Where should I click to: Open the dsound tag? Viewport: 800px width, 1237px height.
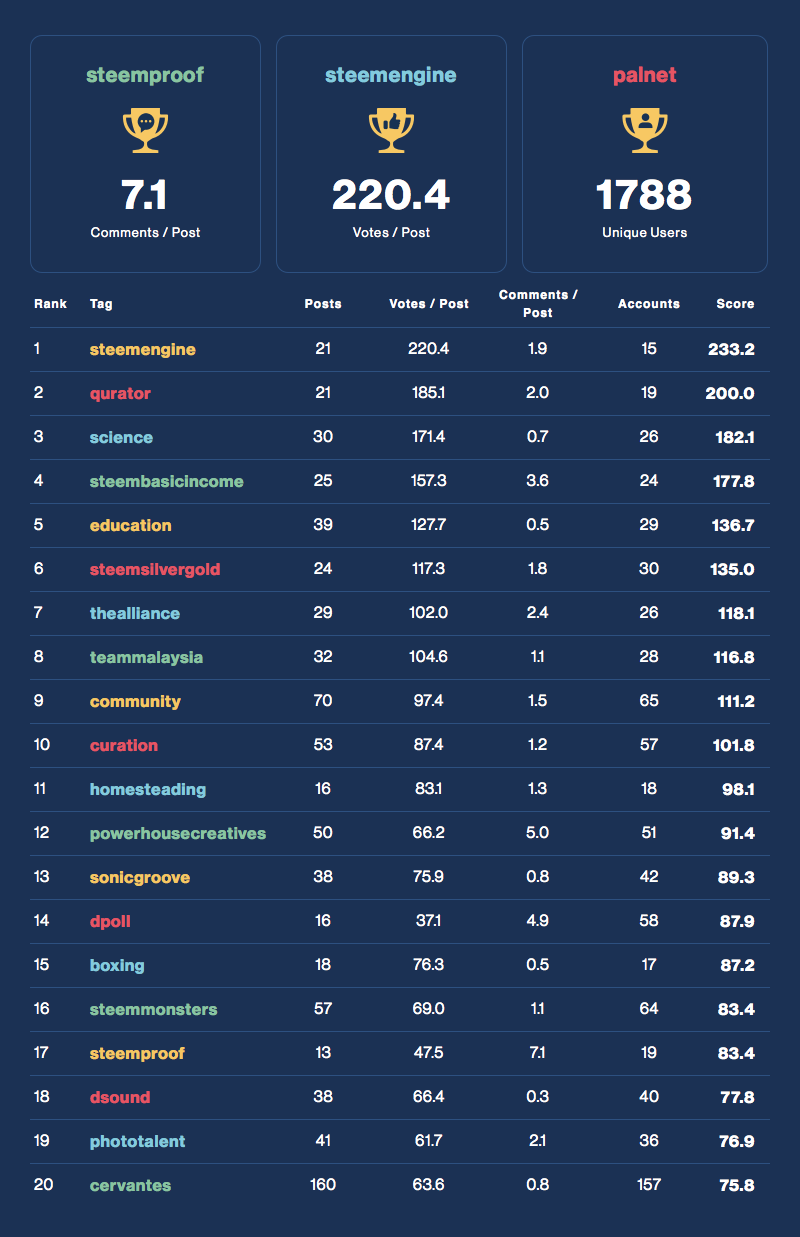(x=120, y=1097)
